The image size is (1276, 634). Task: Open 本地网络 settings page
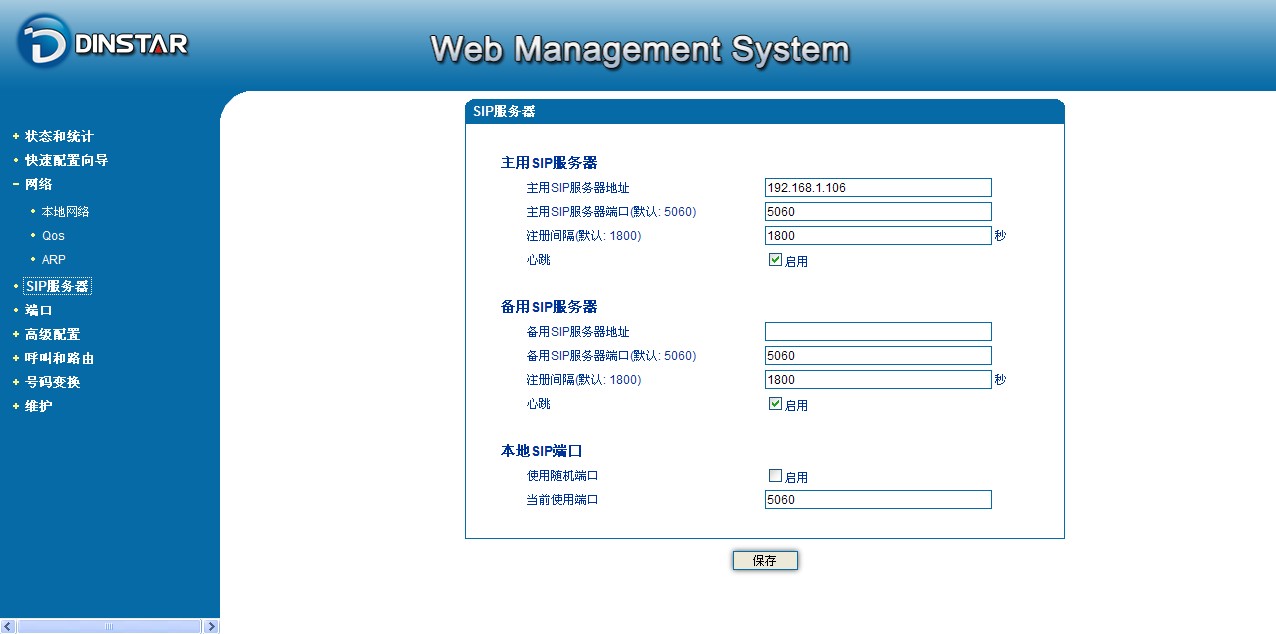[x=65, y=212]
